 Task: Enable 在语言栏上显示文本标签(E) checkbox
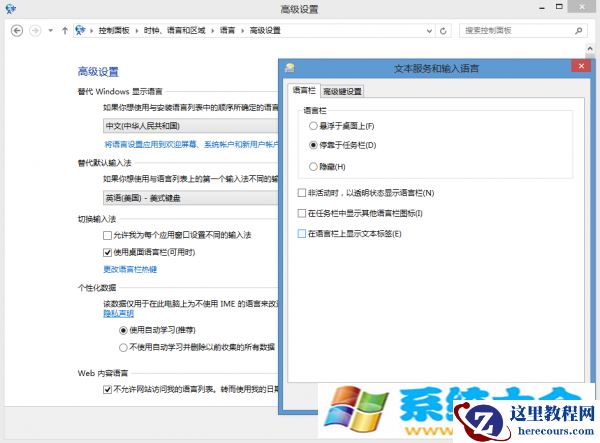pyautogui.click(x=302, y=233)
